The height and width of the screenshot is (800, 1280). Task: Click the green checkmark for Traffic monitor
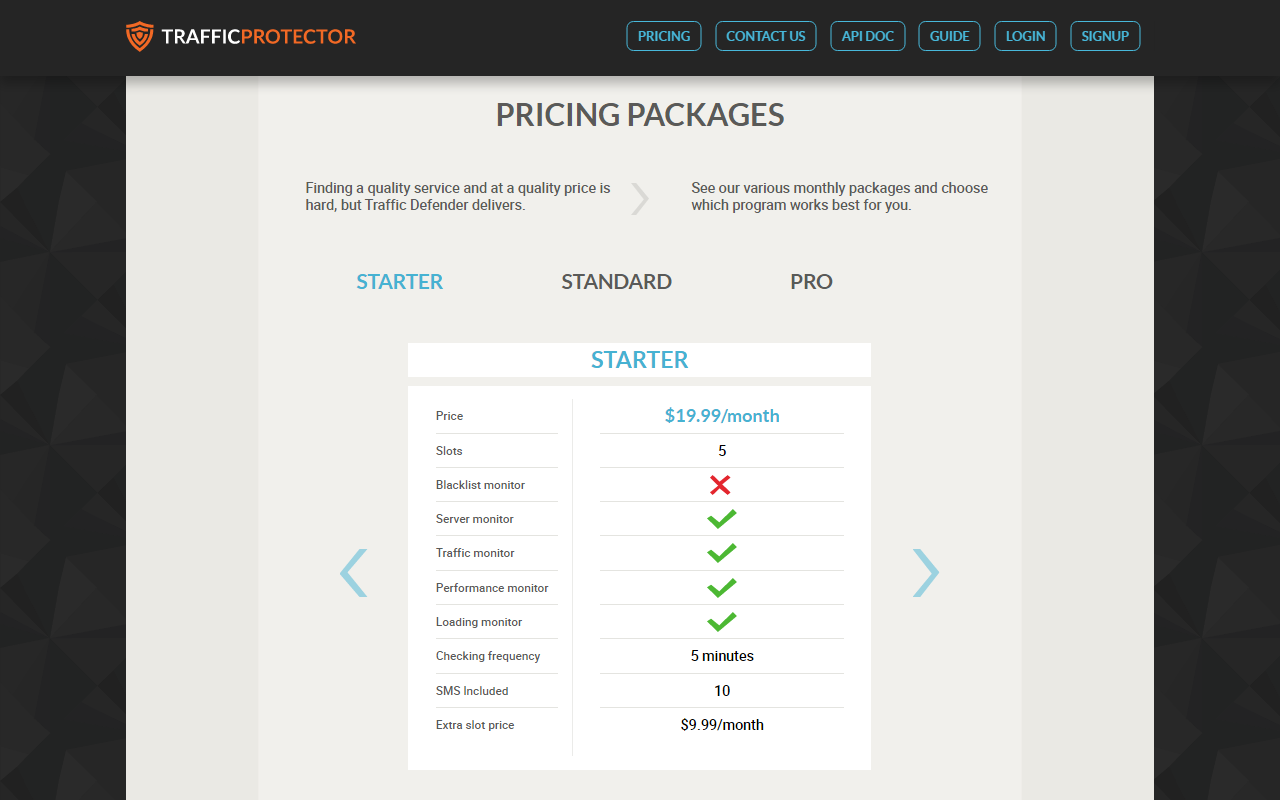[x=721, y=553]
